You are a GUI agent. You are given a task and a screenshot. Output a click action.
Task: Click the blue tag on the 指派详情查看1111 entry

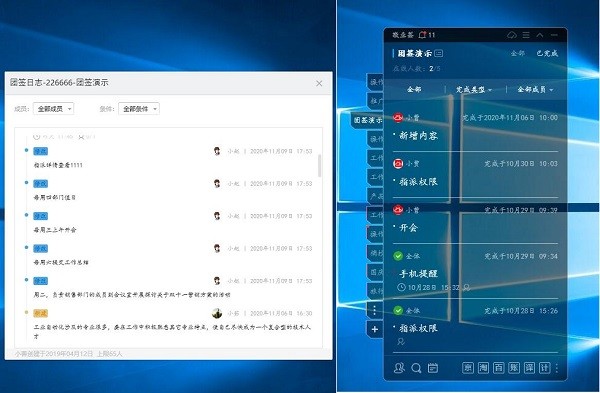coord(41,151)
